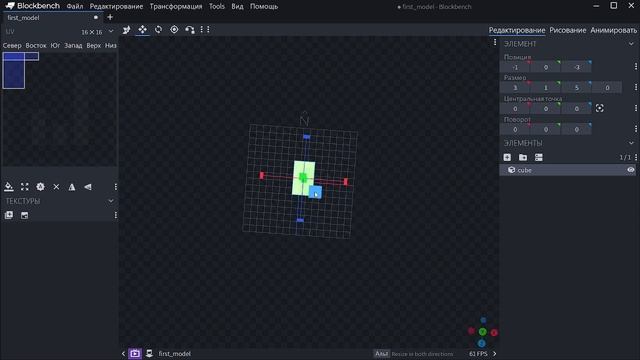Screen dimensions: 640x360
Task: Click the cube element type icon
Action: (x=511, y=170)
